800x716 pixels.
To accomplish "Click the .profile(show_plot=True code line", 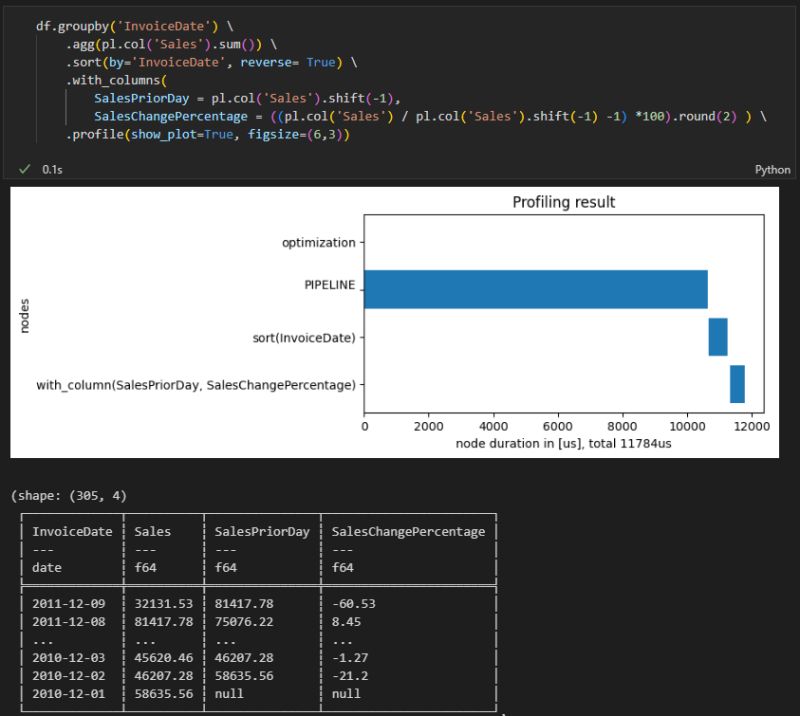I will 208,134.
